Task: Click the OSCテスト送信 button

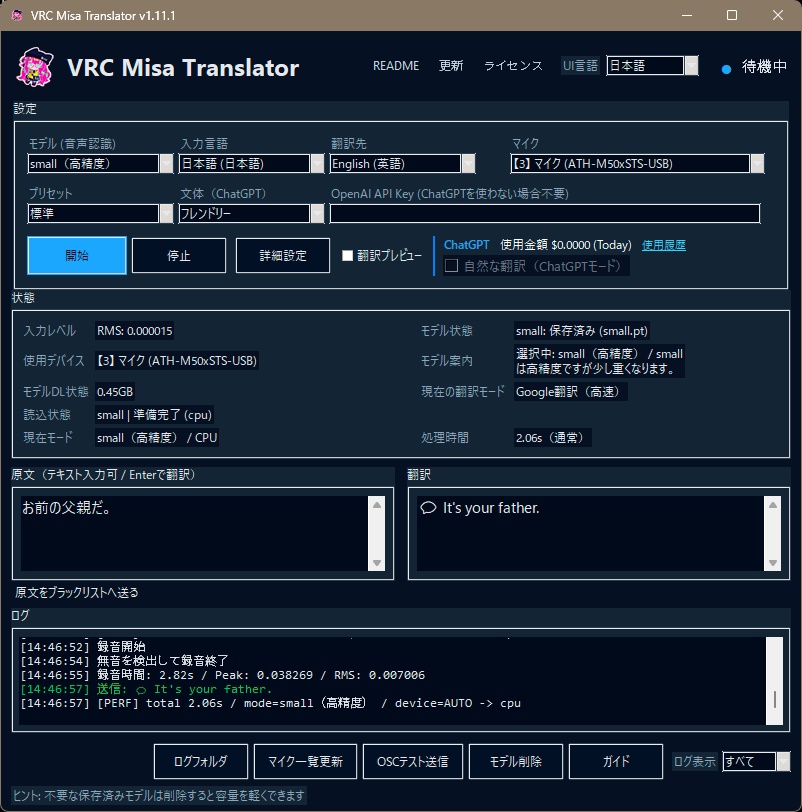Action: [x=413, y=761]
